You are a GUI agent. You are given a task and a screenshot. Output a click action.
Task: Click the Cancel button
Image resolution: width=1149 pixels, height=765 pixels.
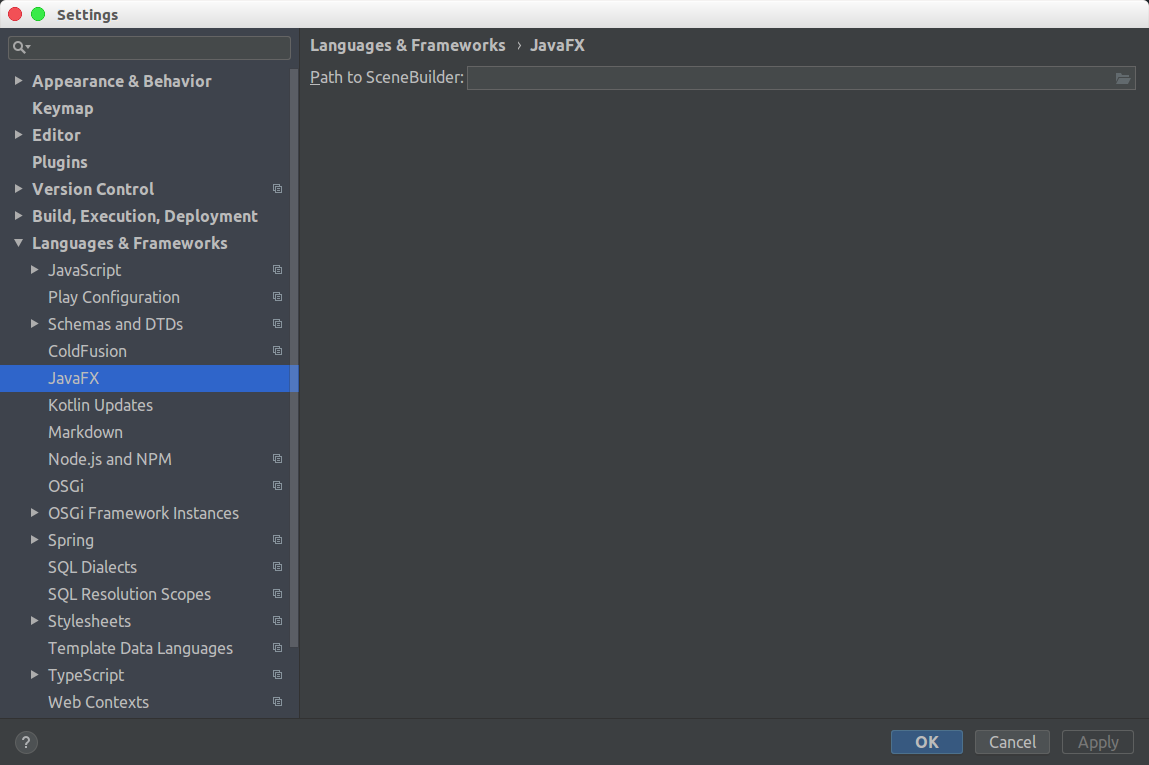(x=1013, y=742)
